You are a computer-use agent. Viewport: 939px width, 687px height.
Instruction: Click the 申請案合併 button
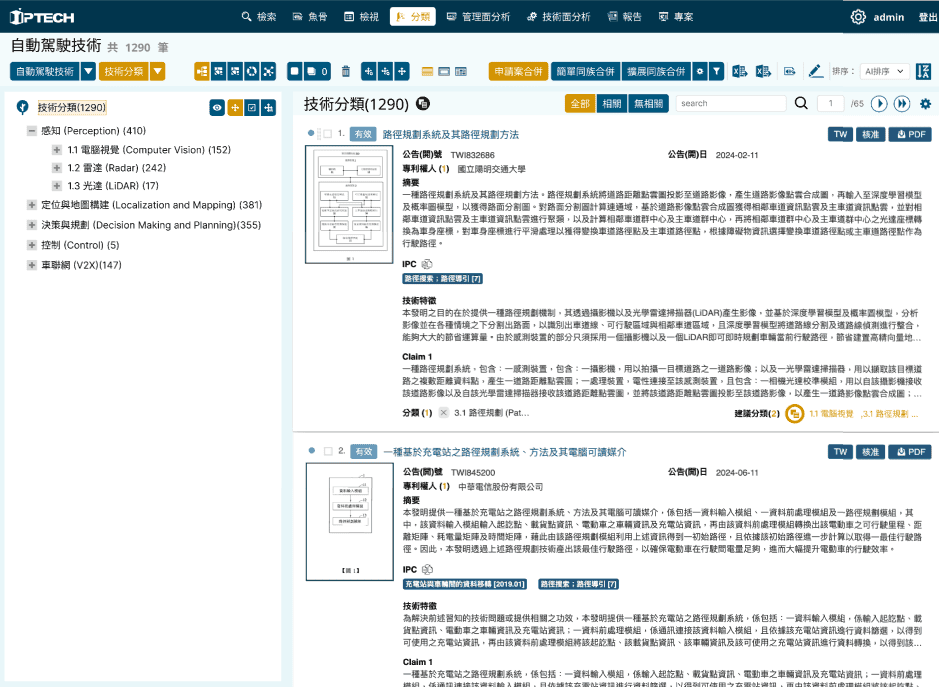coord(517,71)
